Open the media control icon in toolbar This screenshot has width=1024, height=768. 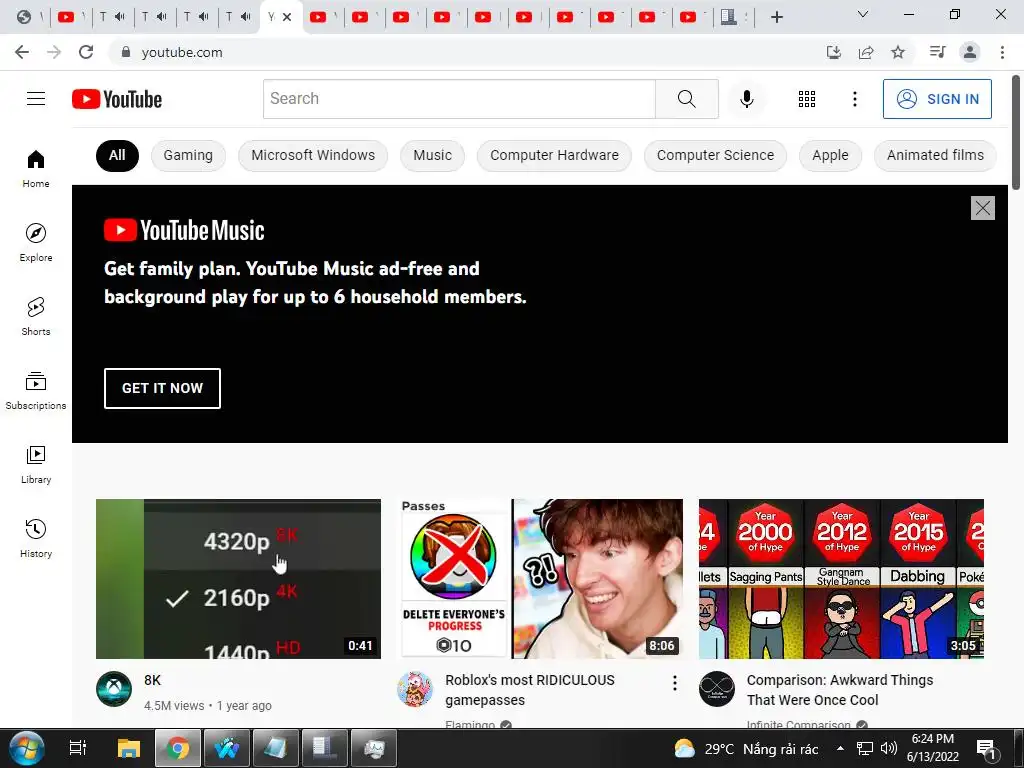click(937, 52)
